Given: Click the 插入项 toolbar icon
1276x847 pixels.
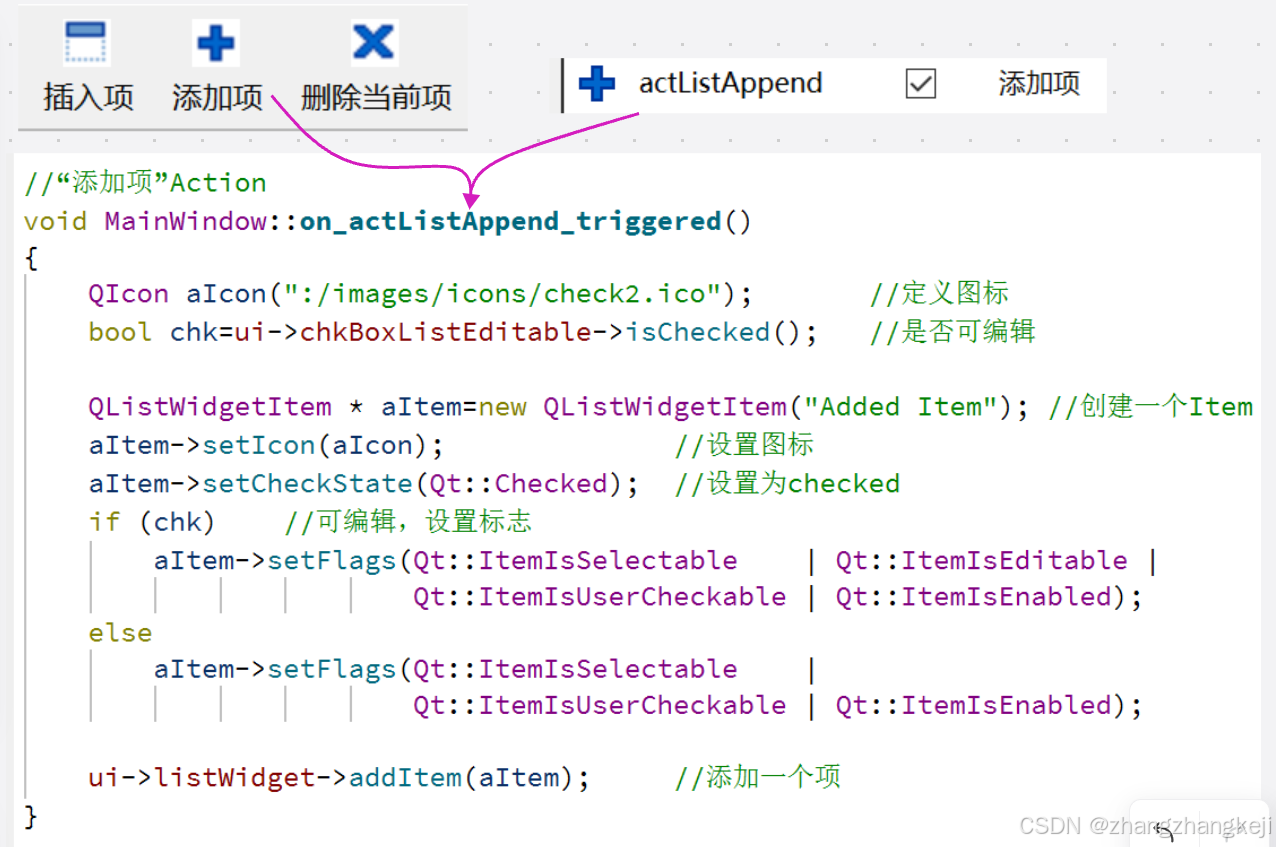Looking at the screenshot, I should point(86,44).
